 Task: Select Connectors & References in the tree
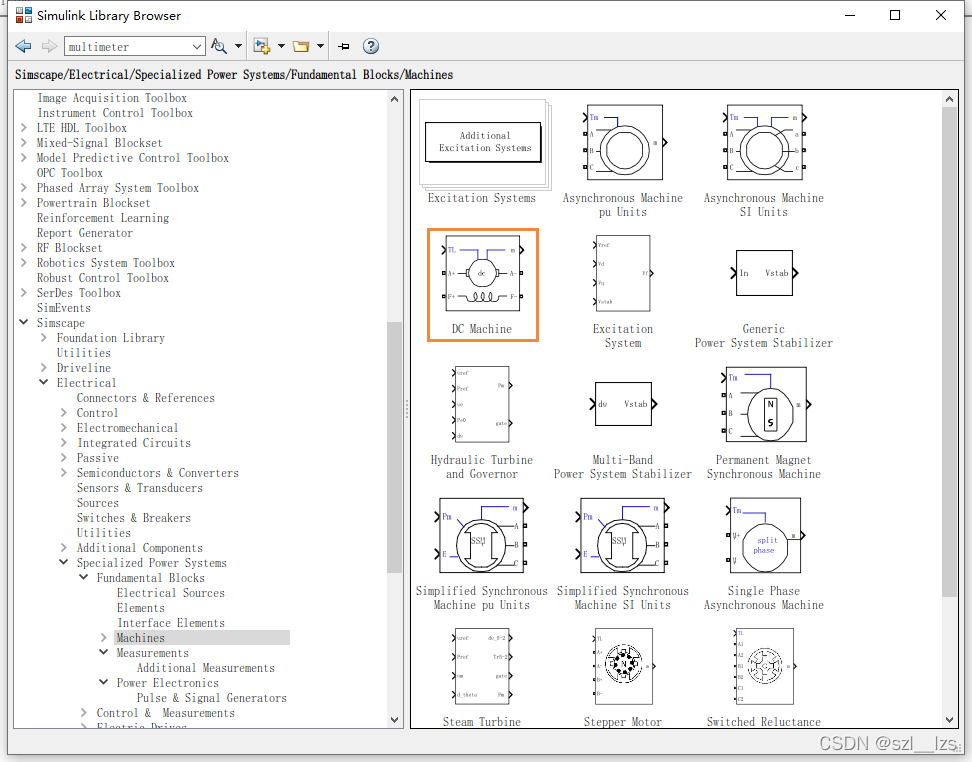point(146,398)
